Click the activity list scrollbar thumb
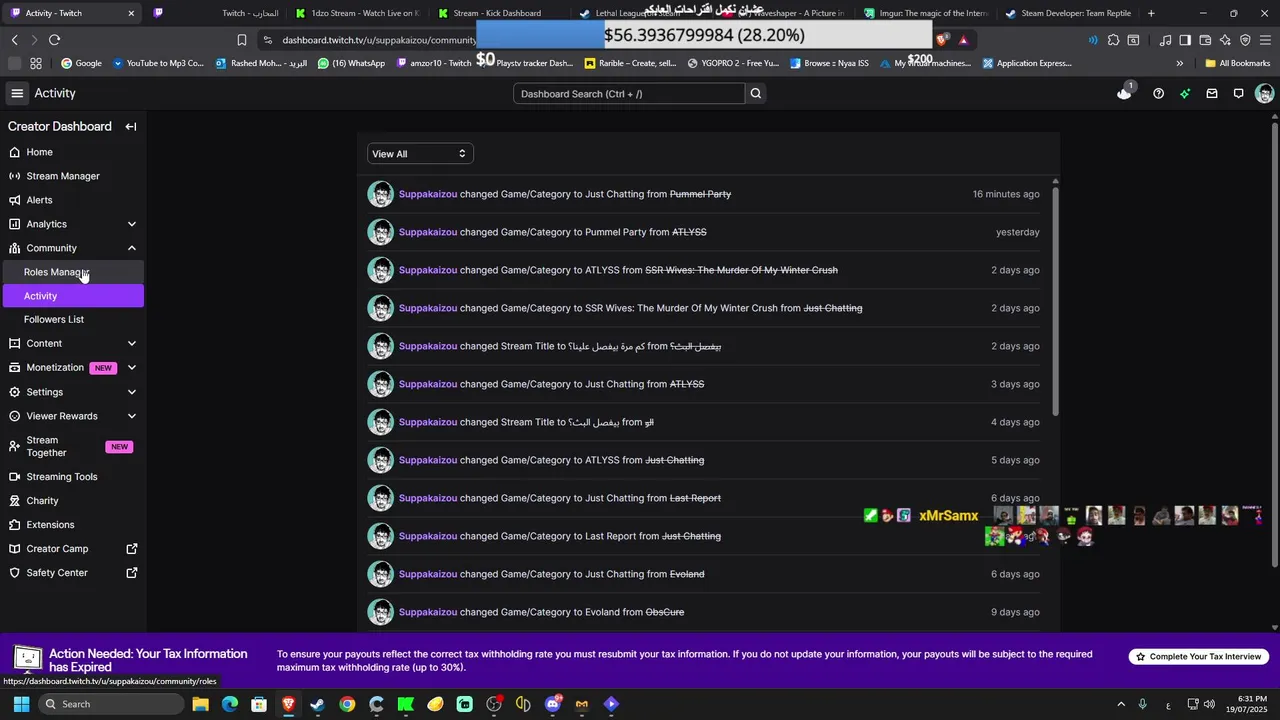The image size is (1280, 720). click(1055, 300)
